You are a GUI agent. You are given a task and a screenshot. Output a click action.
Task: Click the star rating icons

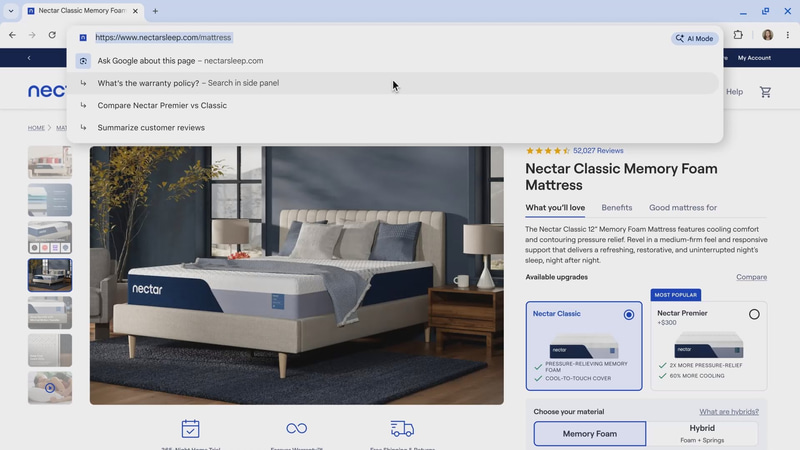click(547, 151)
